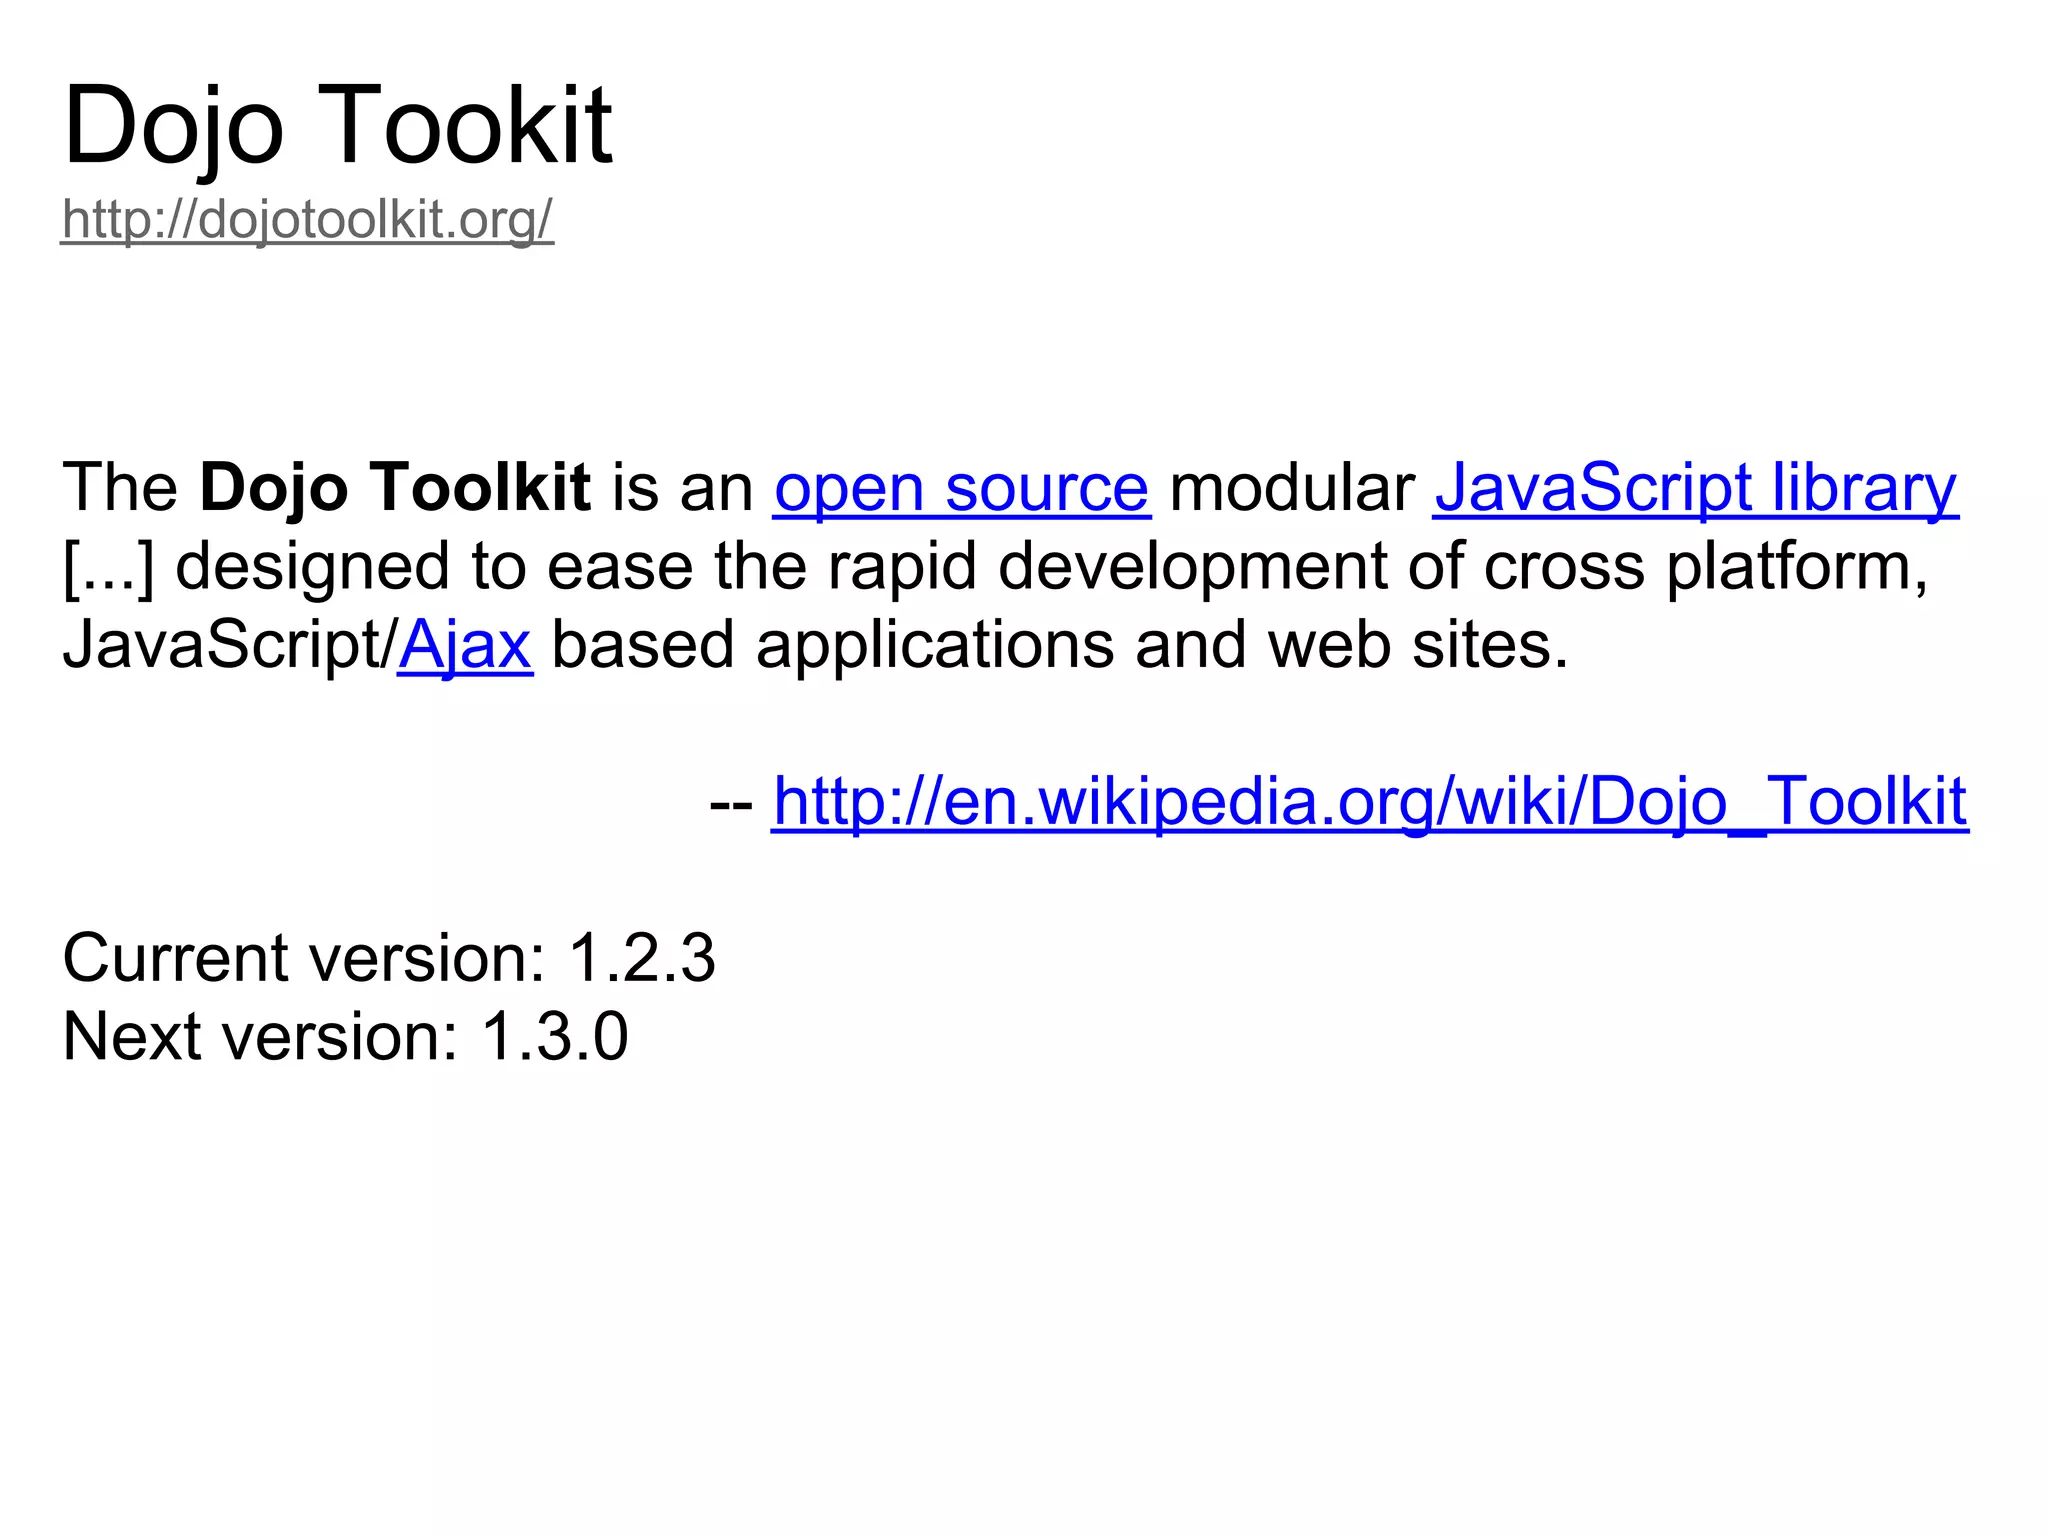This screenshot has height=1536, width=2048.
Task: Click the version number "1.3.0"
Action: click(554, 1036)
